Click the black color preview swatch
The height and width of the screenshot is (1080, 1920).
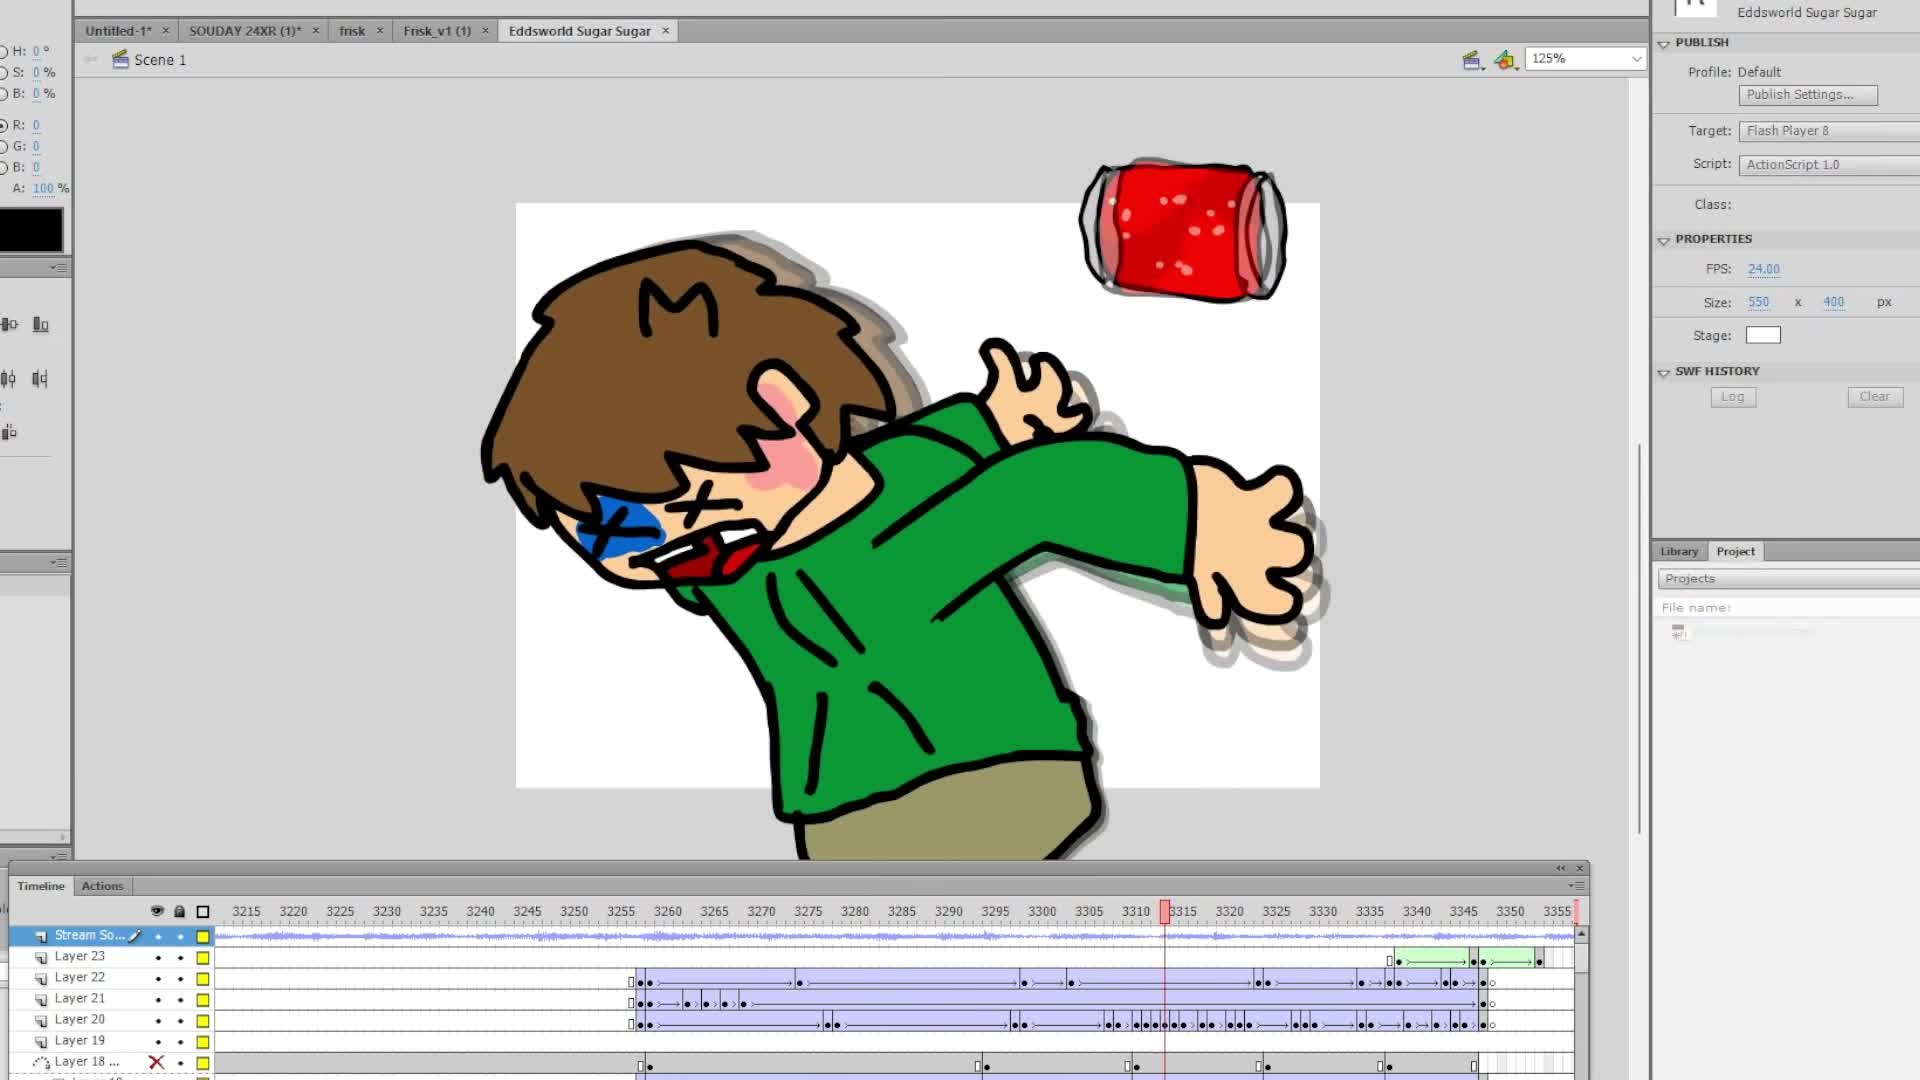pyautogui.click(x=31, y=230)
